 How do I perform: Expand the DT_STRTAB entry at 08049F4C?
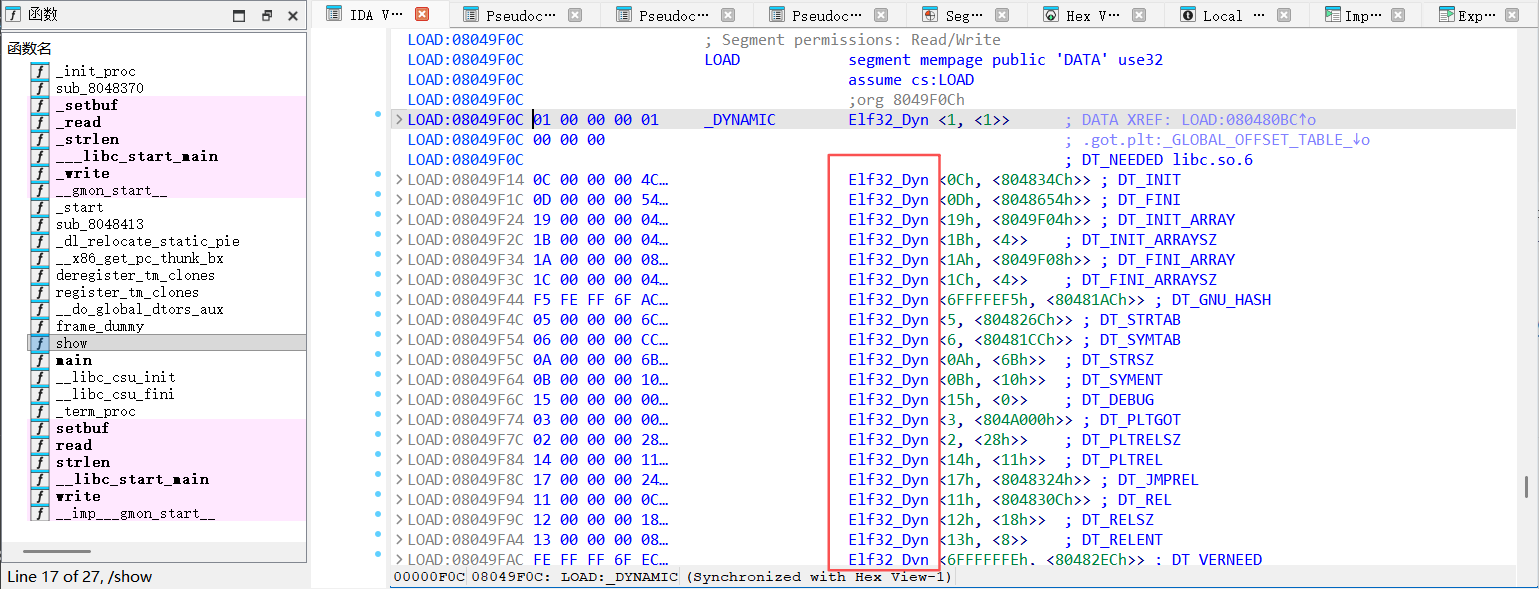pyautogui.click(x=400, y=320)
